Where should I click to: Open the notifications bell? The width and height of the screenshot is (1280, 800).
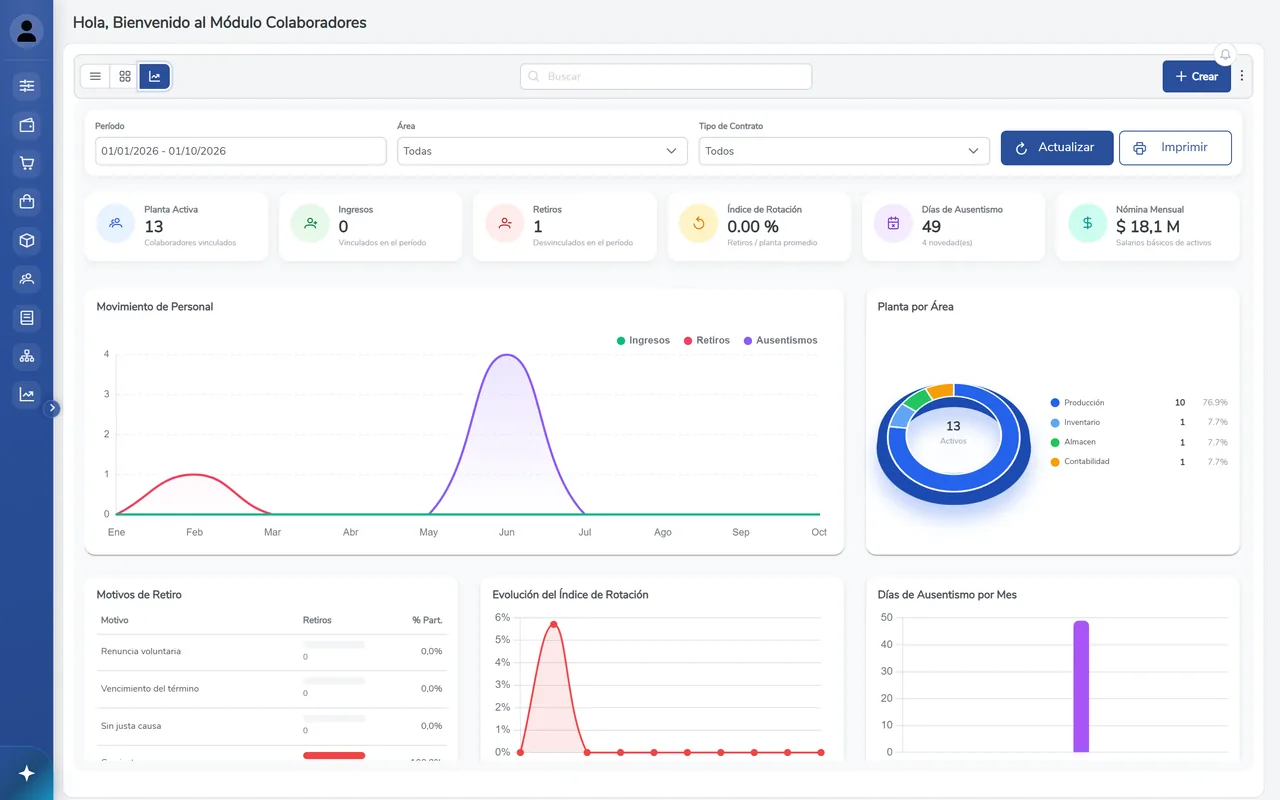(1225, 54)
